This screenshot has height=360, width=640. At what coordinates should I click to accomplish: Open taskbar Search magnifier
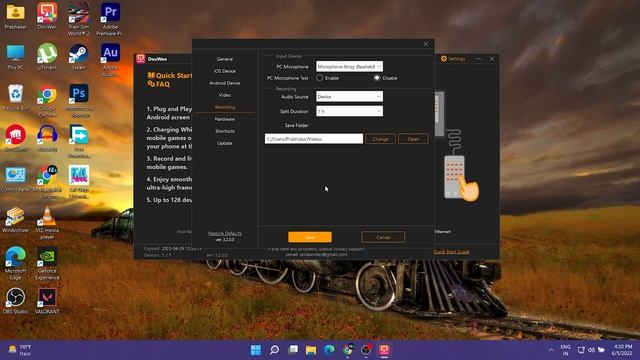(274, 350)
